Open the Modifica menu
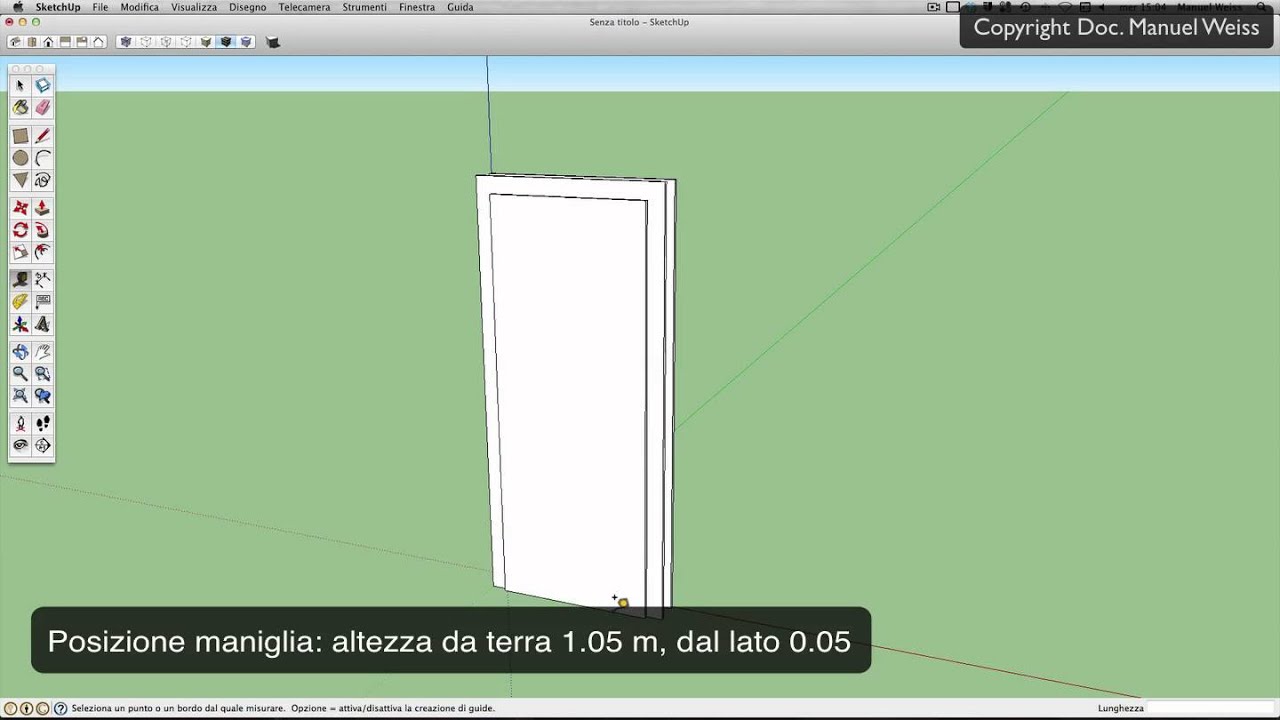Image resolution: width=1280 pixels, height=720 pixels. coord(140,7)
